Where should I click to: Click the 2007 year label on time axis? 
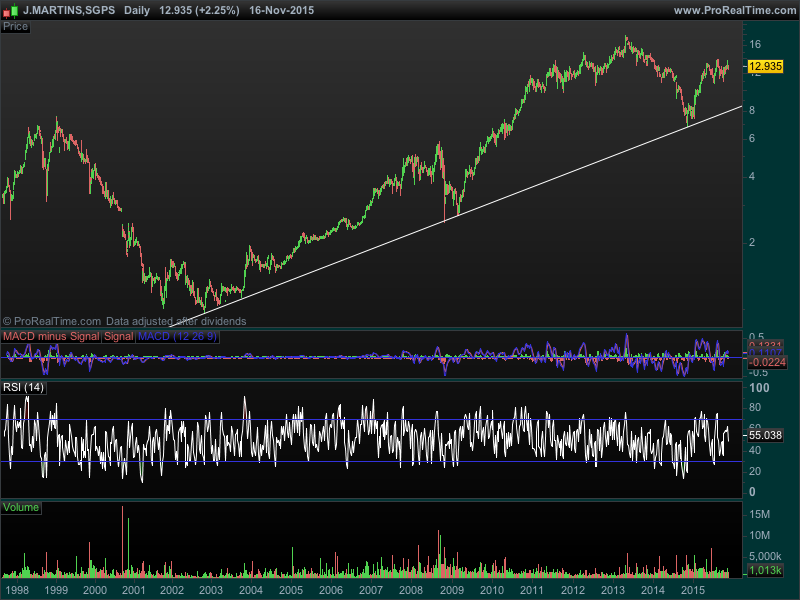click(x=371, y=590)
